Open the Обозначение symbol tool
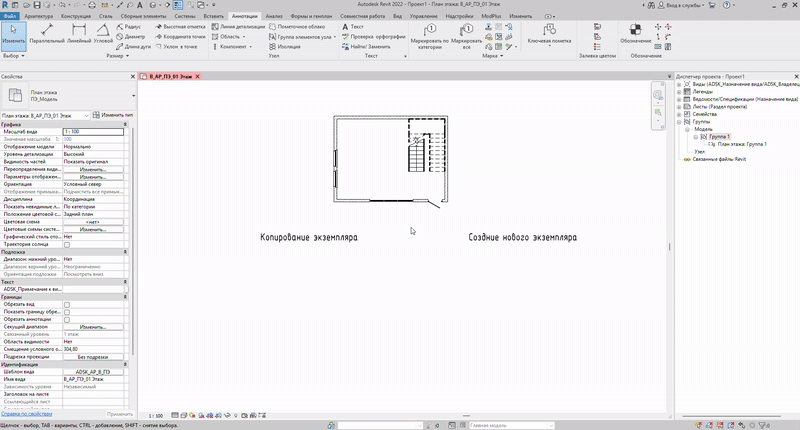Image resolution: width=800 pixels, height=430 pixels. [635, 34]
